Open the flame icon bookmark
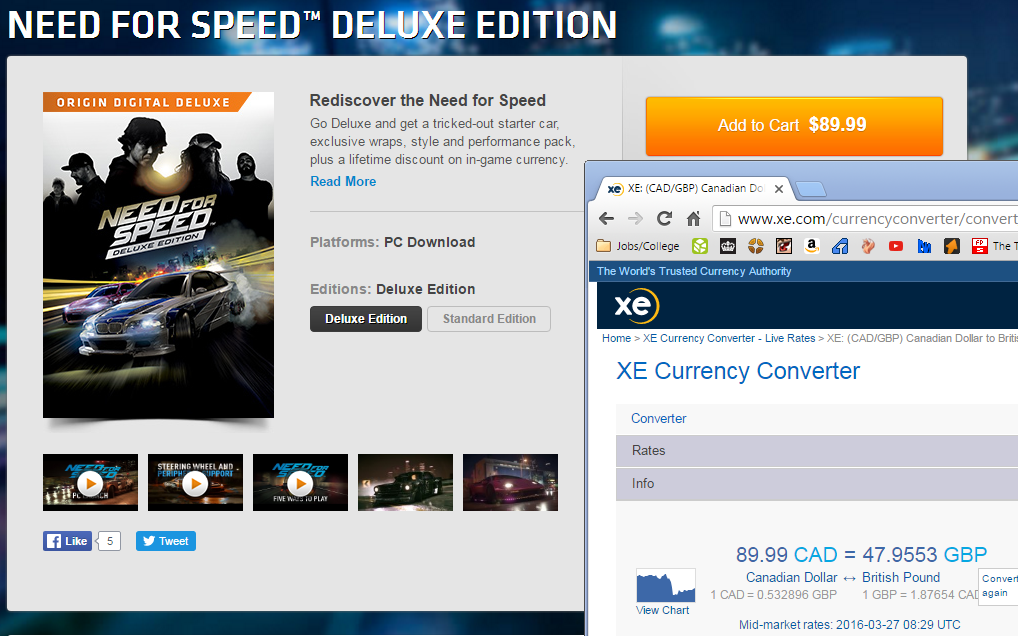Screen dimensions: 1018x636 [868, 246]
